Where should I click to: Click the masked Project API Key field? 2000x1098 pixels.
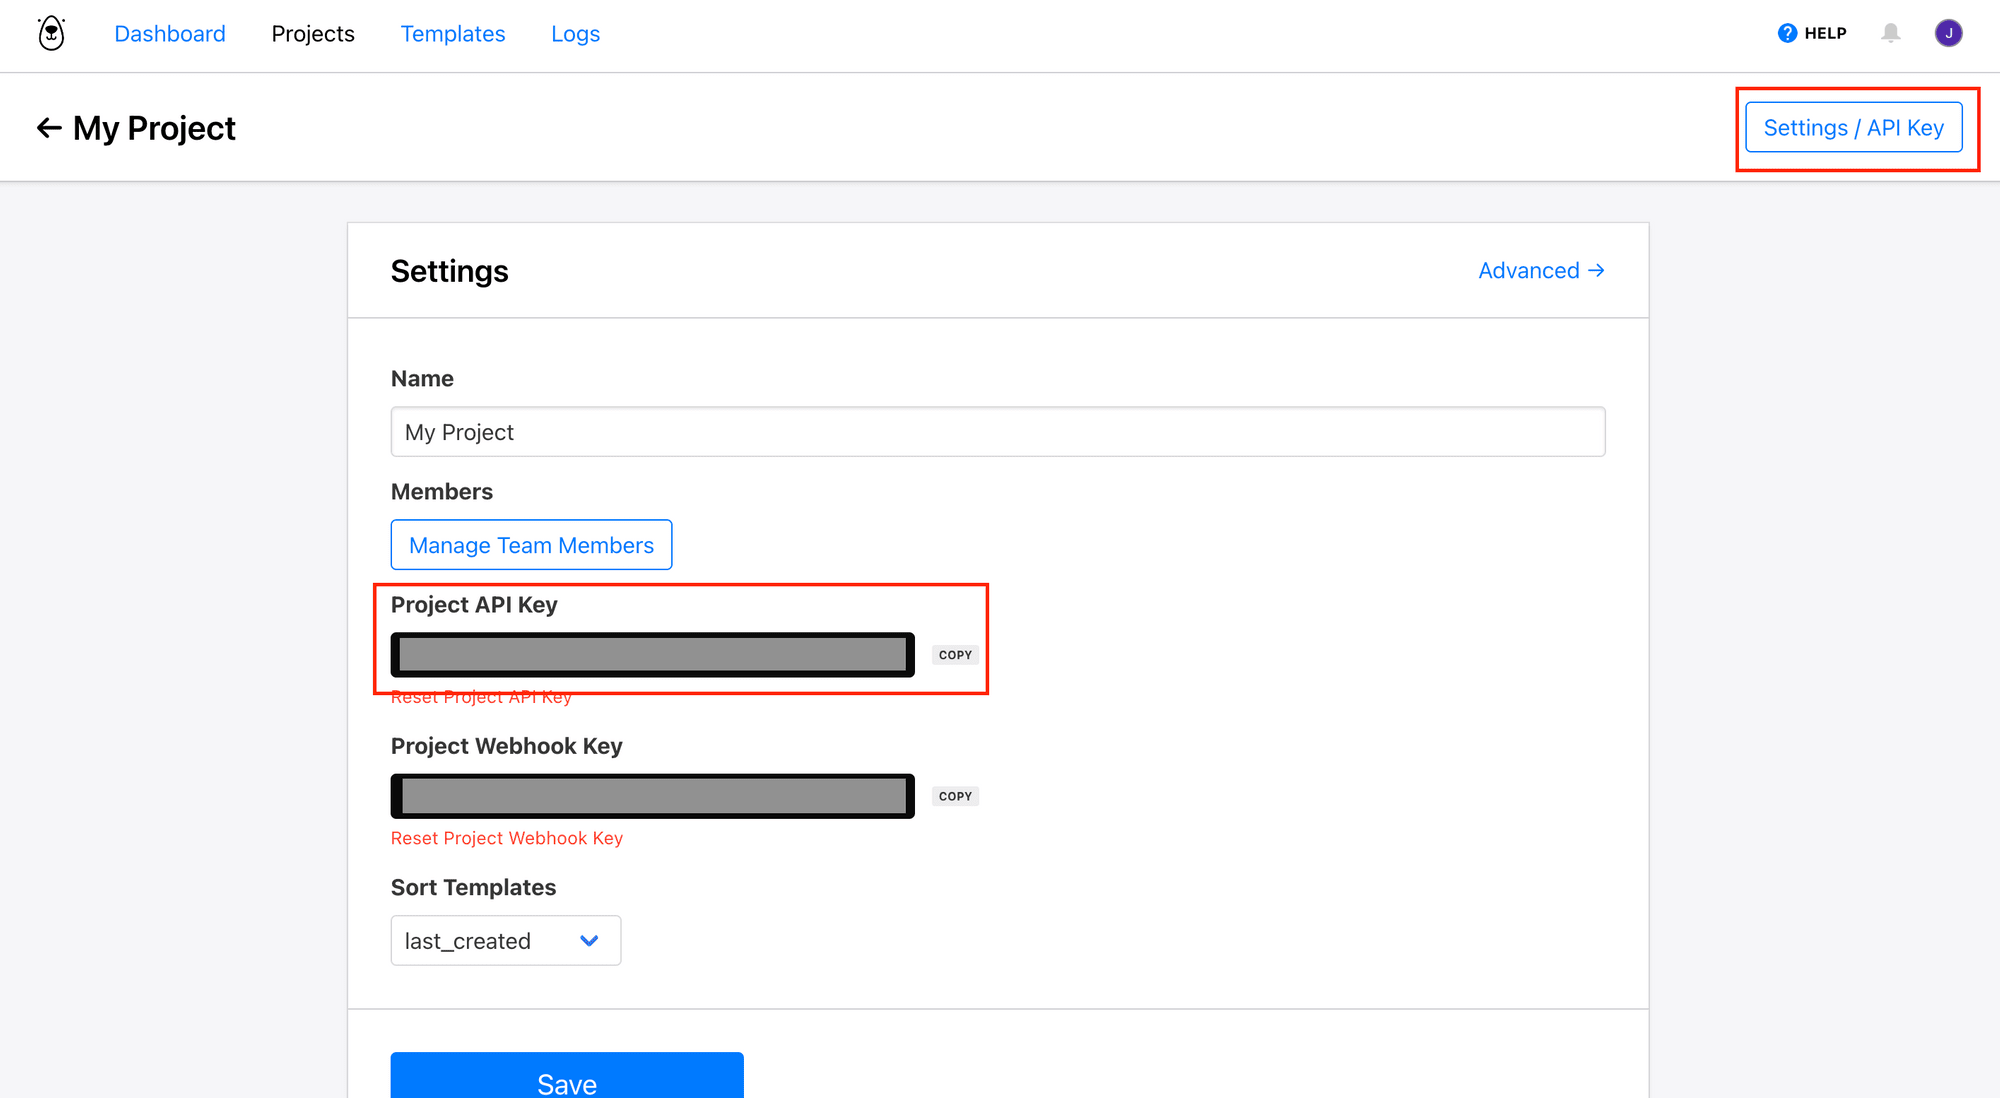pos(652,655)
